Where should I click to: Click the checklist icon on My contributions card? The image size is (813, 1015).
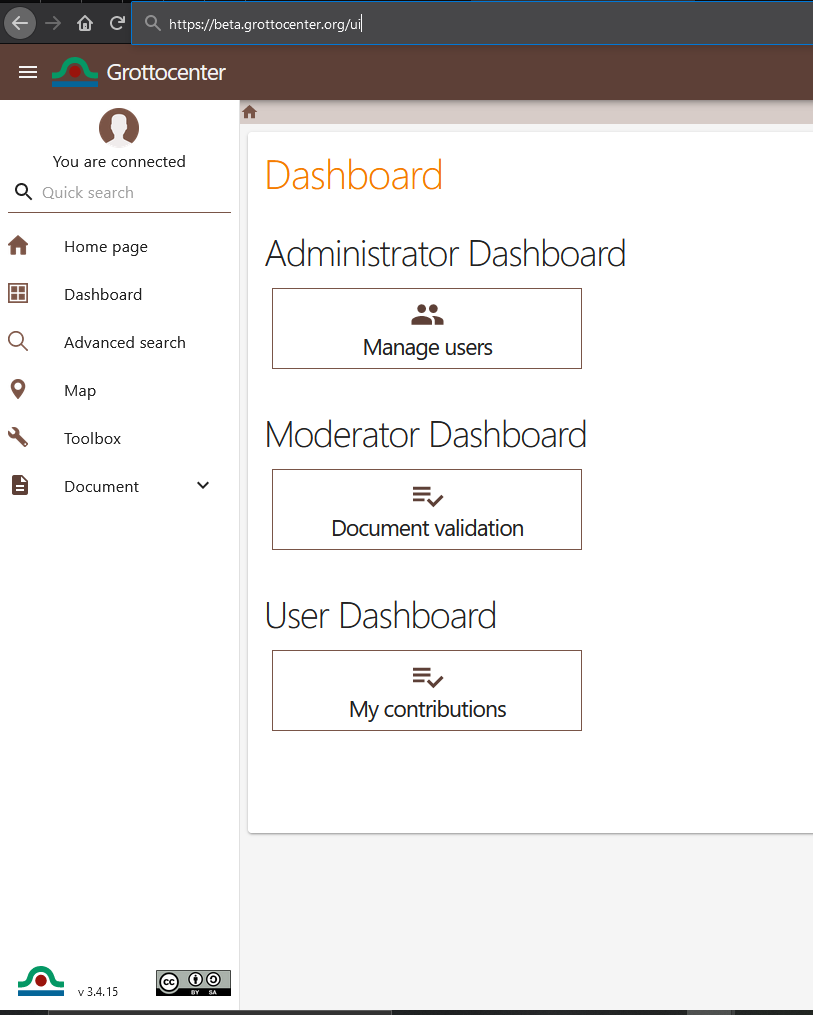(x=427, y=677)
